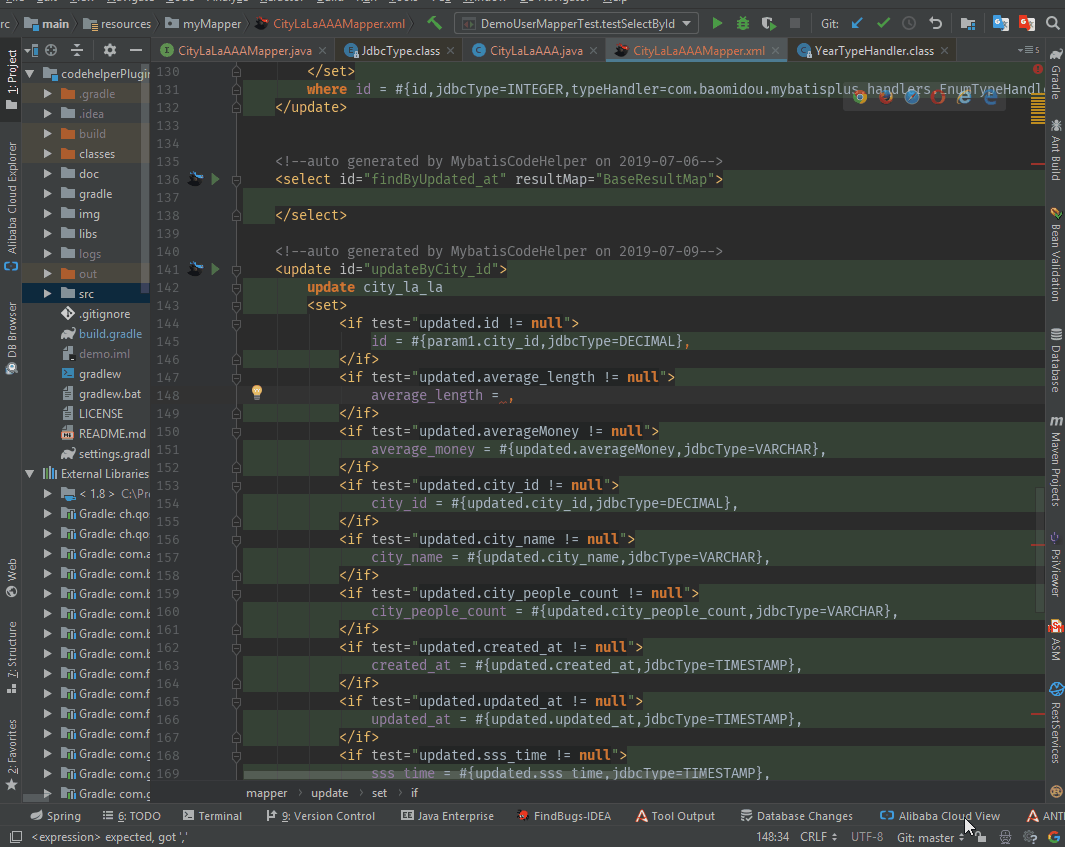
Task: Switch to YearTypeHandler.class tab
Action: click(x=873, y=50)
